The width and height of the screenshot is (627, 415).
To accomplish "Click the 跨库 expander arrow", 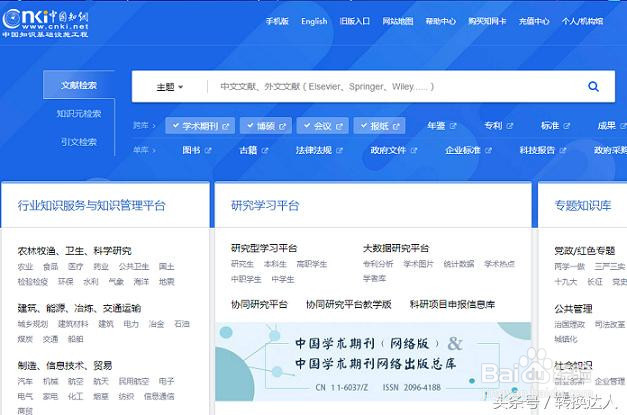I will (154, 126).
